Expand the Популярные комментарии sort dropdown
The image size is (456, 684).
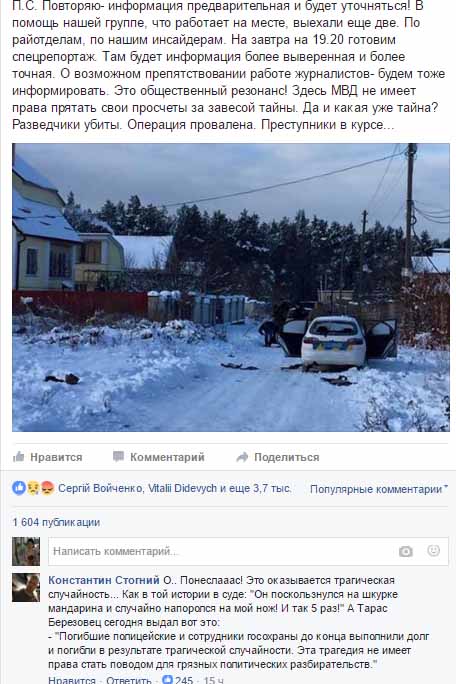pos(378,489)
